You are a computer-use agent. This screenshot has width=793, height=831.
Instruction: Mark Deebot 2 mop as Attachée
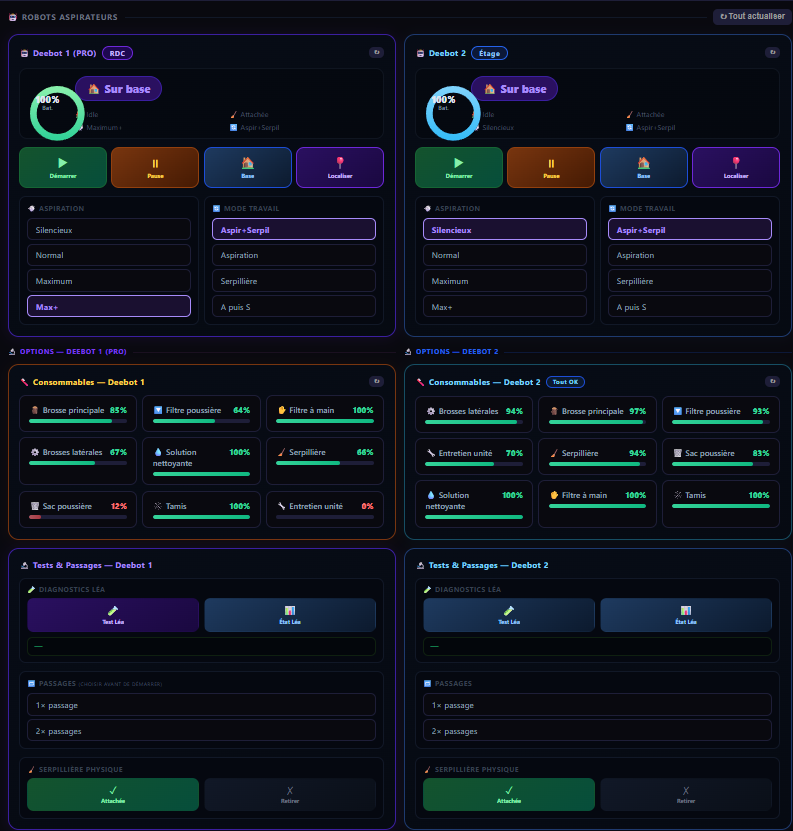click(x=509, y=794)
